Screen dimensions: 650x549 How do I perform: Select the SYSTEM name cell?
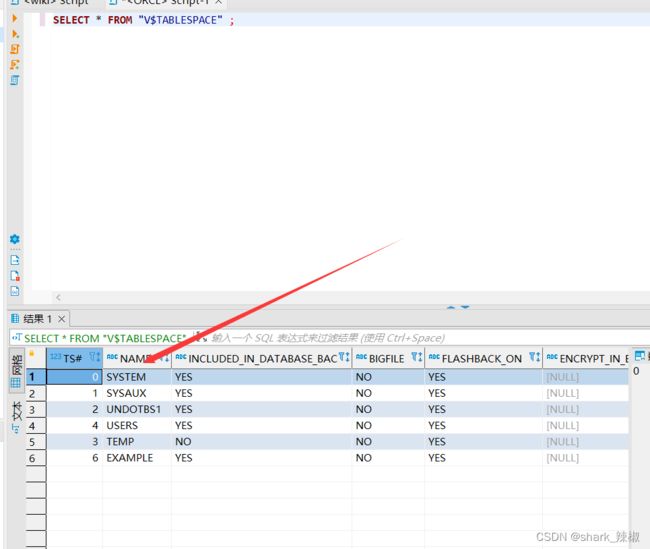(x=137, y=377)
